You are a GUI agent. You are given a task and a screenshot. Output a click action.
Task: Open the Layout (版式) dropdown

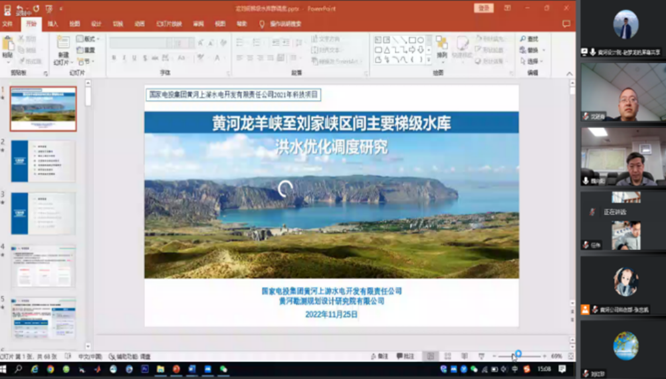tap(88, 39)
